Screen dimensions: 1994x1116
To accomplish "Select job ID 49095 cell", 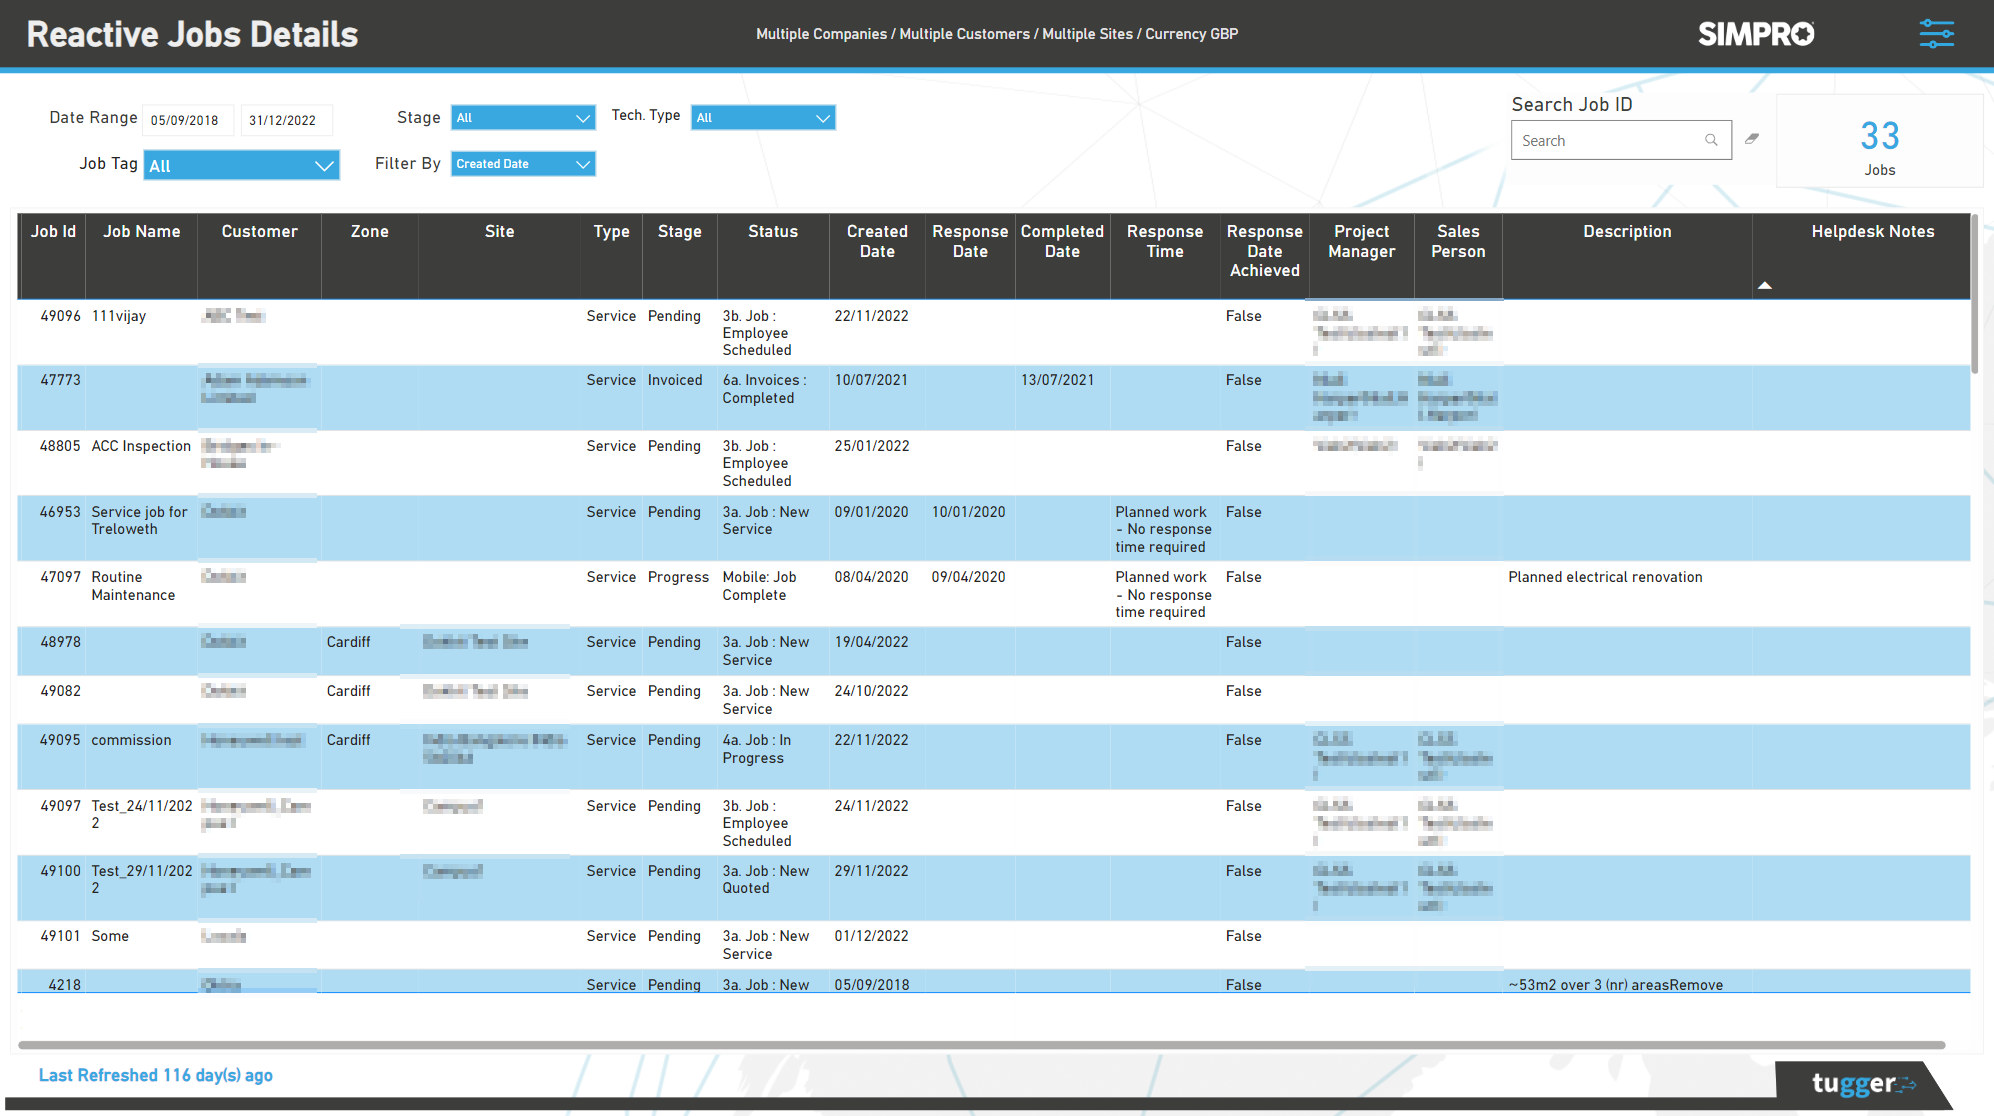I will (60, 740).
